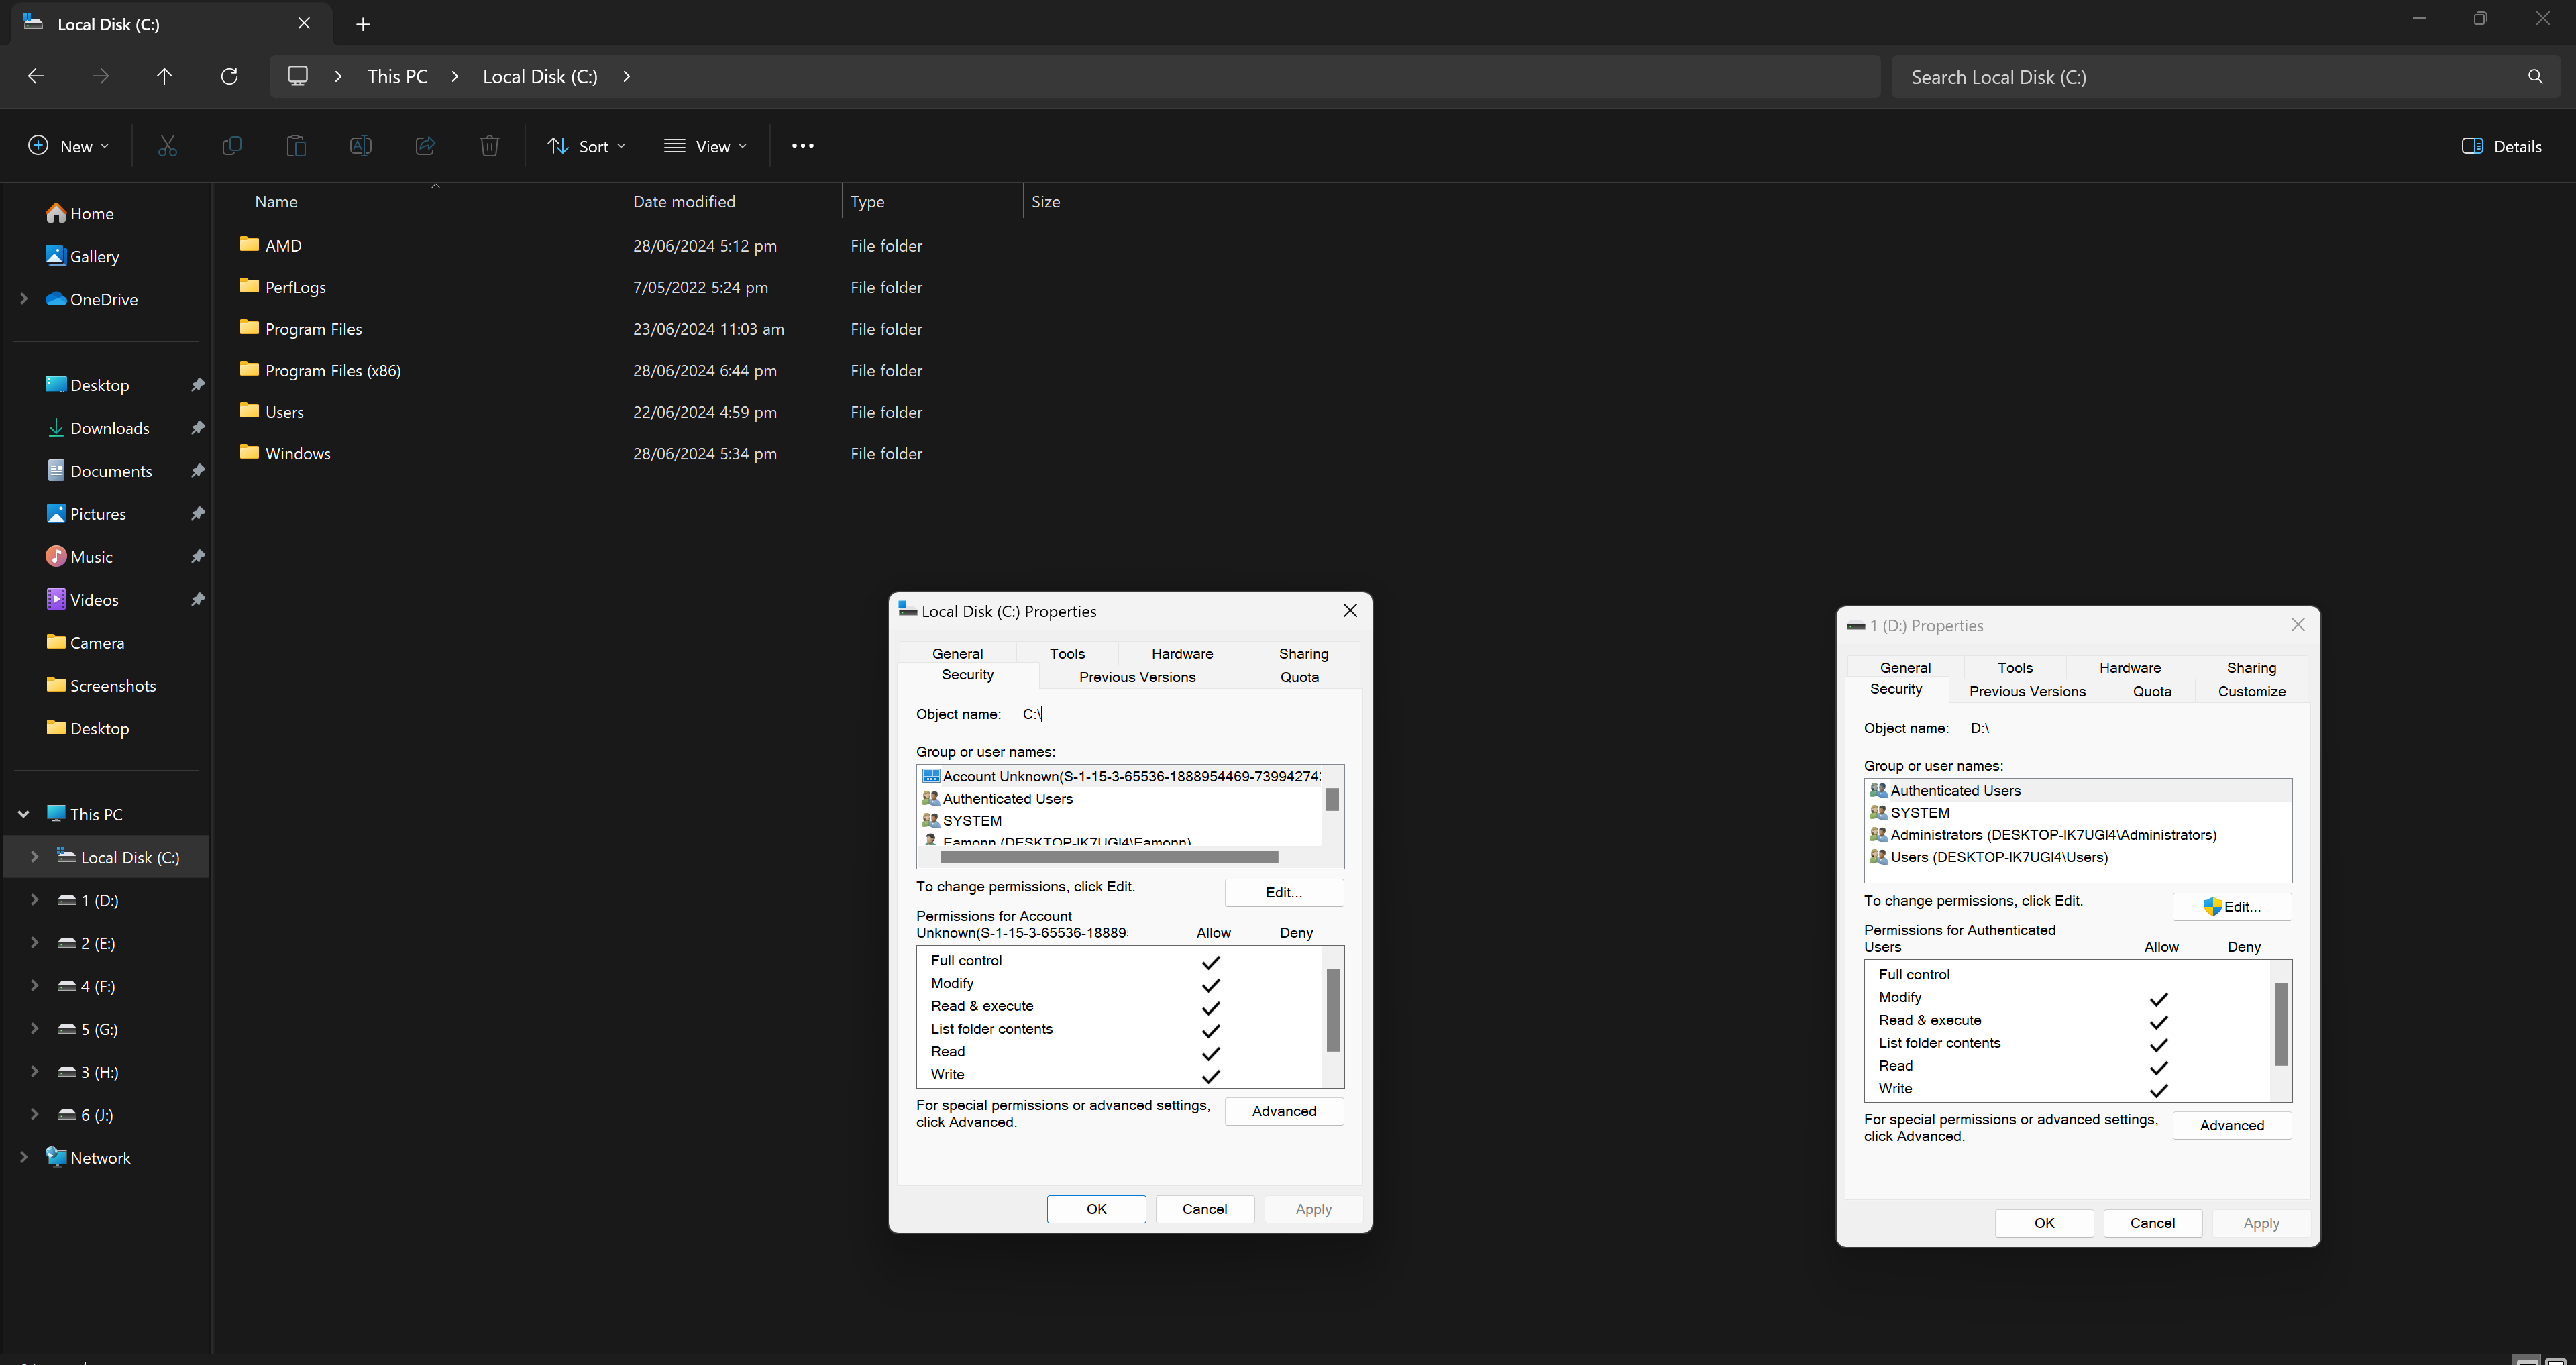Open Downloads in quick access
Image resolution: width=2576 pixels, height=1365 pixels.
coord(98,428)
